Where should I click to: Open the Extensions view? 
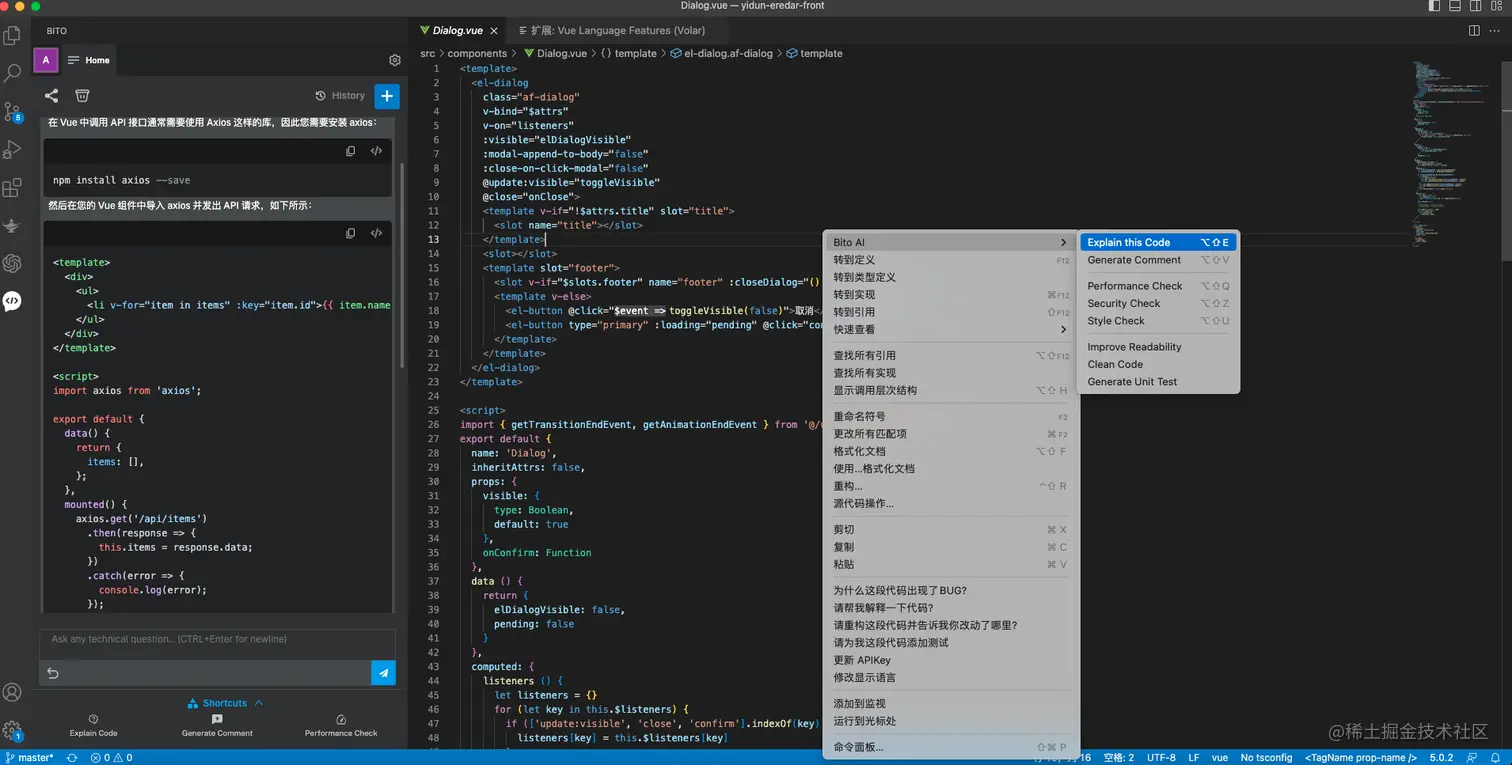pos(13,187)
